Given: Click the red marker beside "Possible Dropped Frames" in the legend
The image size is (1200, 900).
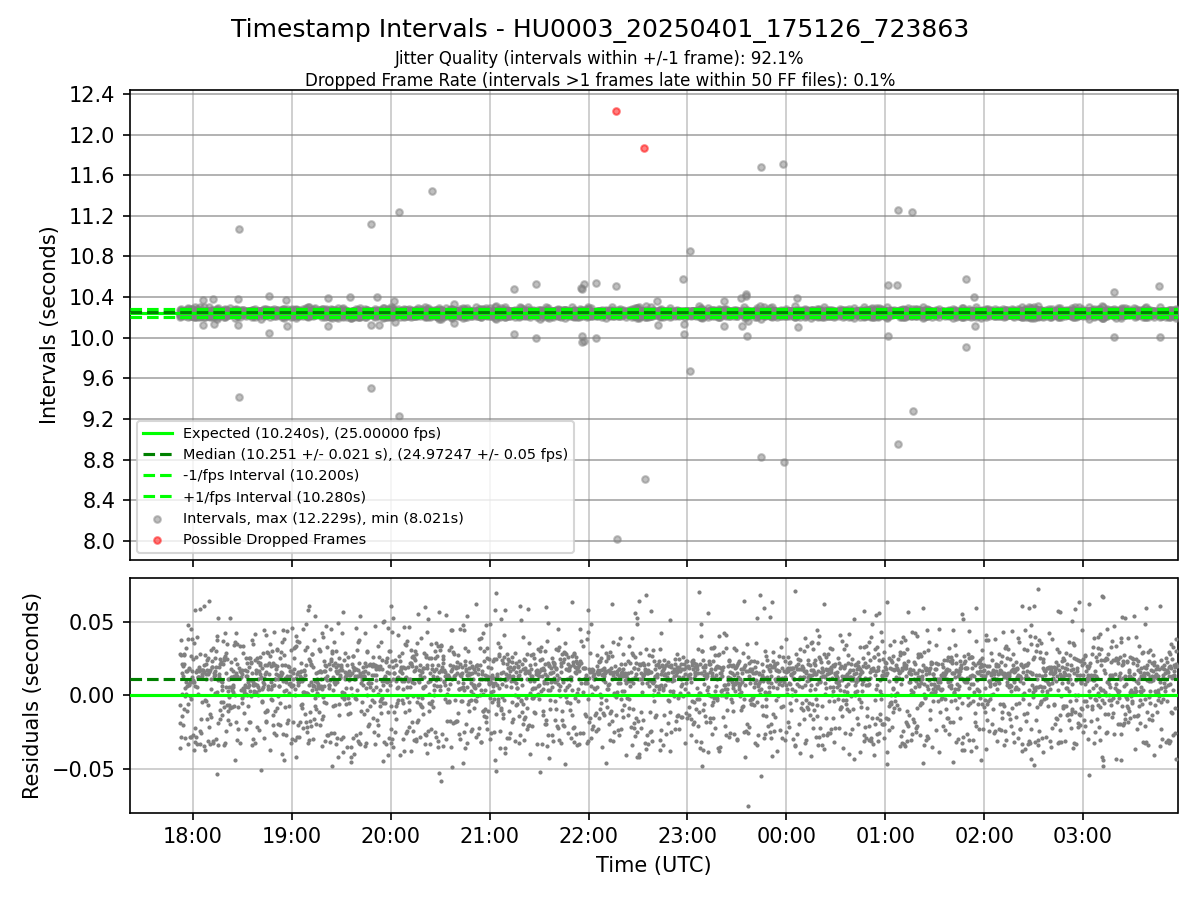Looking at the screenshot, I should click(x=156, y=539).
